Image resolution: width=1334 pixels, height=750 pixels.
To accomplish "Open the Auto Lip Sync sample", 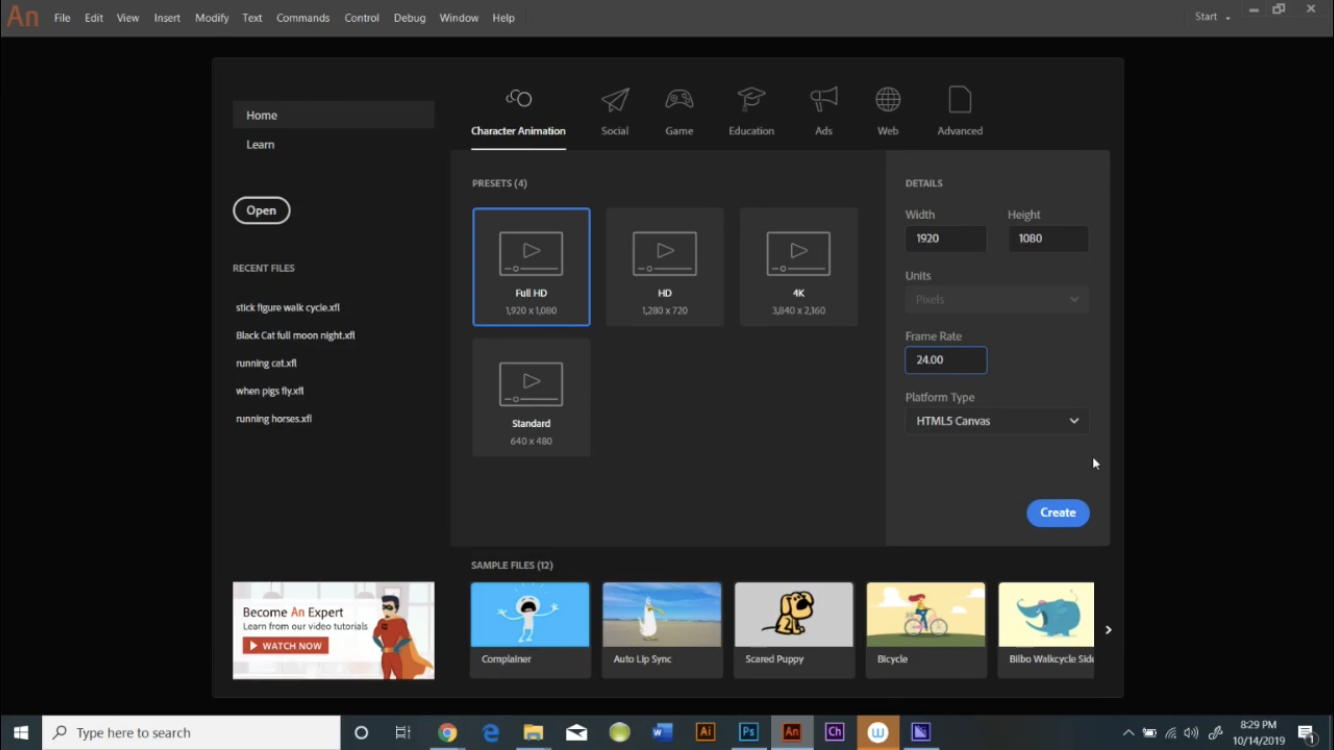I will click(662, 630).
